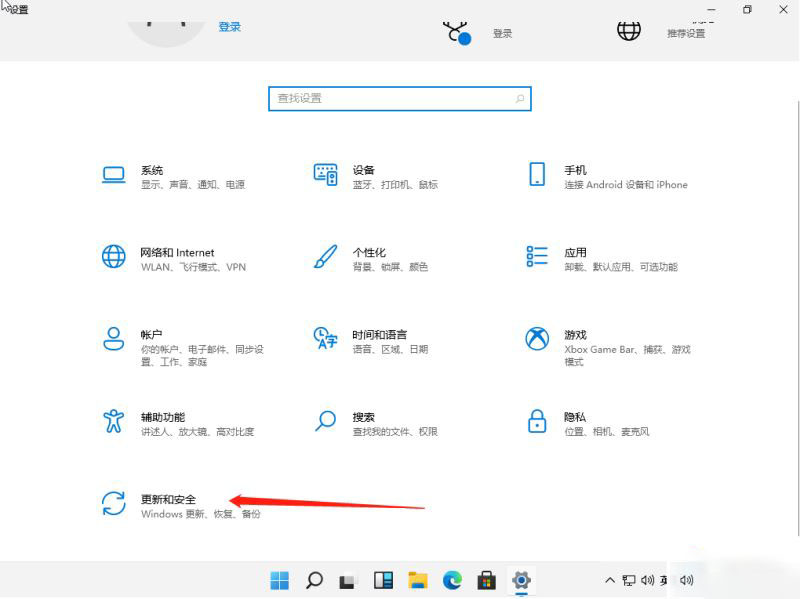Click the 个性化 category title

click(369, 253)
